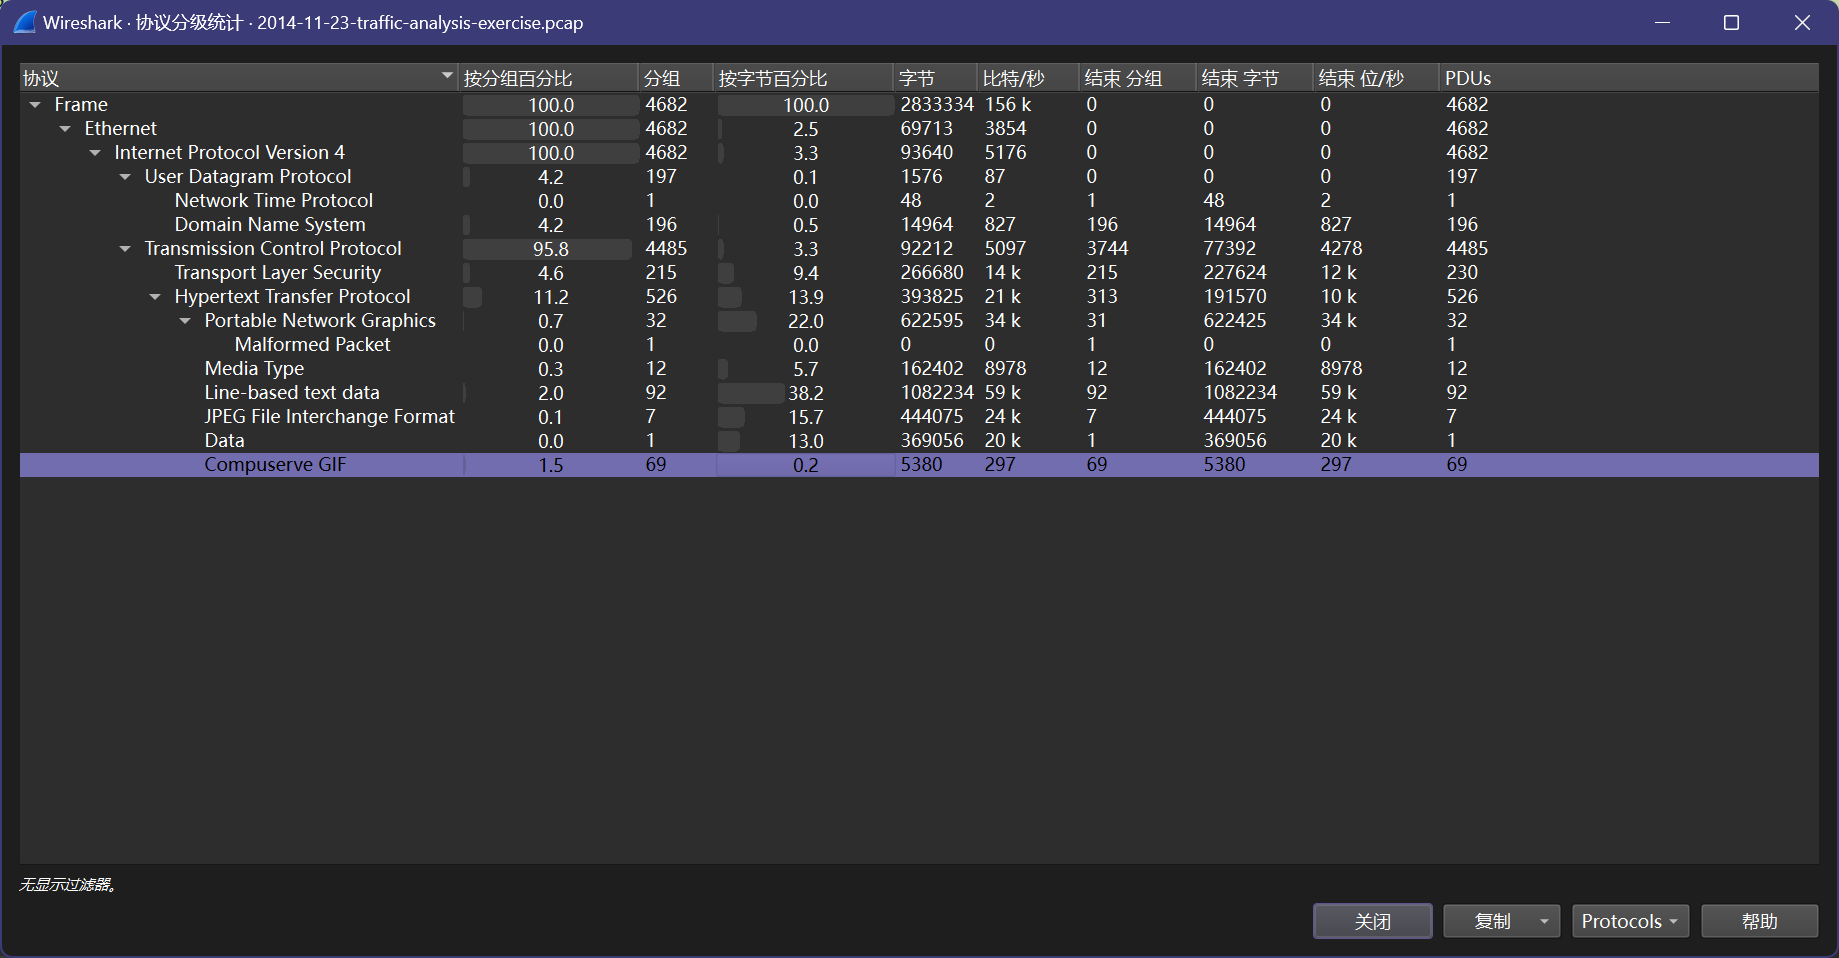Viewport: 1839px width, 958px height.
Task: Select Transport Layer Security row
Action: click(919, 273)
